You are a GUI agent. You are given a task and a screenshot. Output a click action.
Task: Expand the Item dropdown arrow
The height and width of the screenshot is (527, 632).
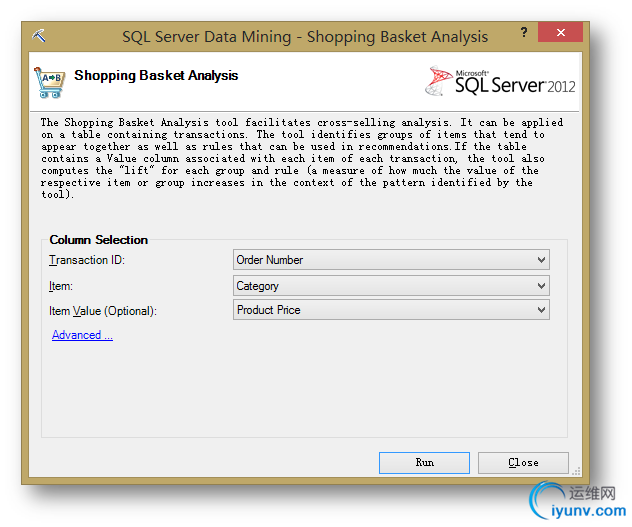point(541,286)
